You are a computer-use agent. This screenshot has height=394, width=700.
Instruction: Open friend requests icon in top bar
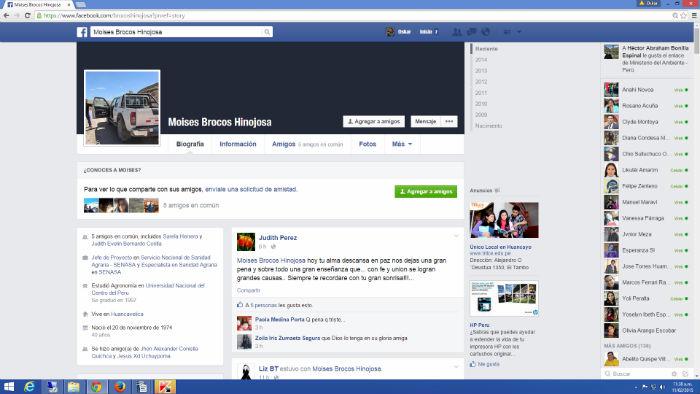(456, 32)
